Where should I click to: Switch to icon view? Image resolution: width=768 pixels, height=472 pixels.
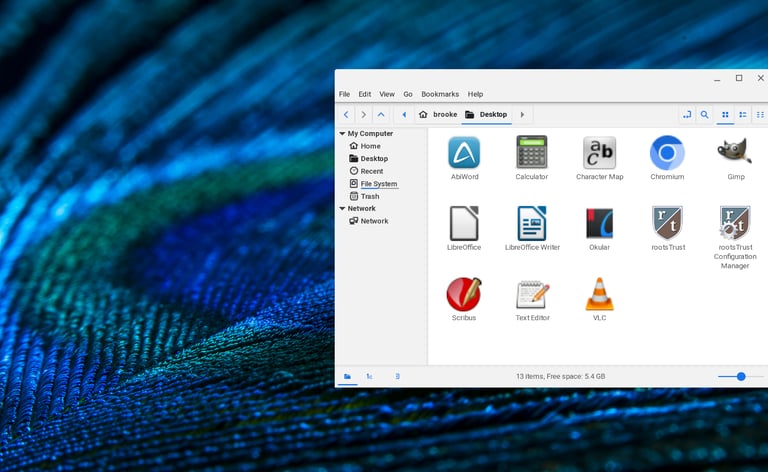(725, 115)
